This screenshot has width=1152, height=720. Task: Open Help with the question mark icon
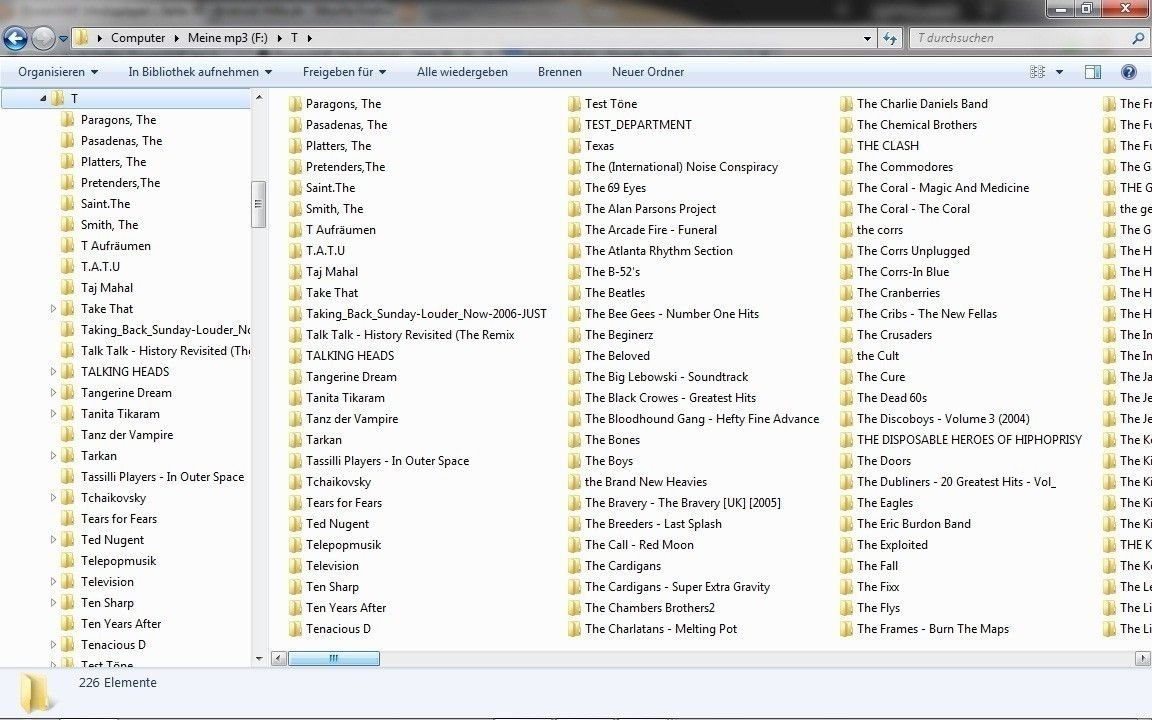click(1129, 72)
